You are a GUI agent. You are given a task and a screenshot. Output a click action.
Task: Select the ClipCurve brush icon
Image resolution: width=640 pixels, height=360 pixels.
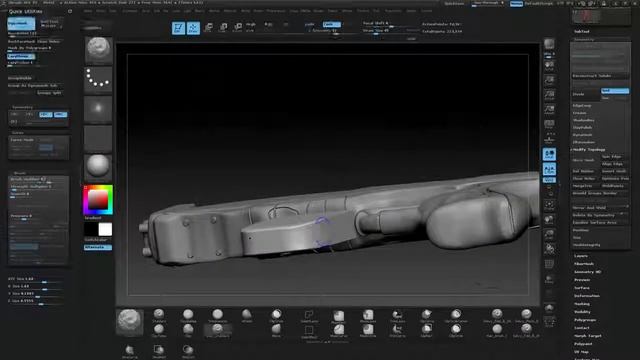click(x=276, y=315)
